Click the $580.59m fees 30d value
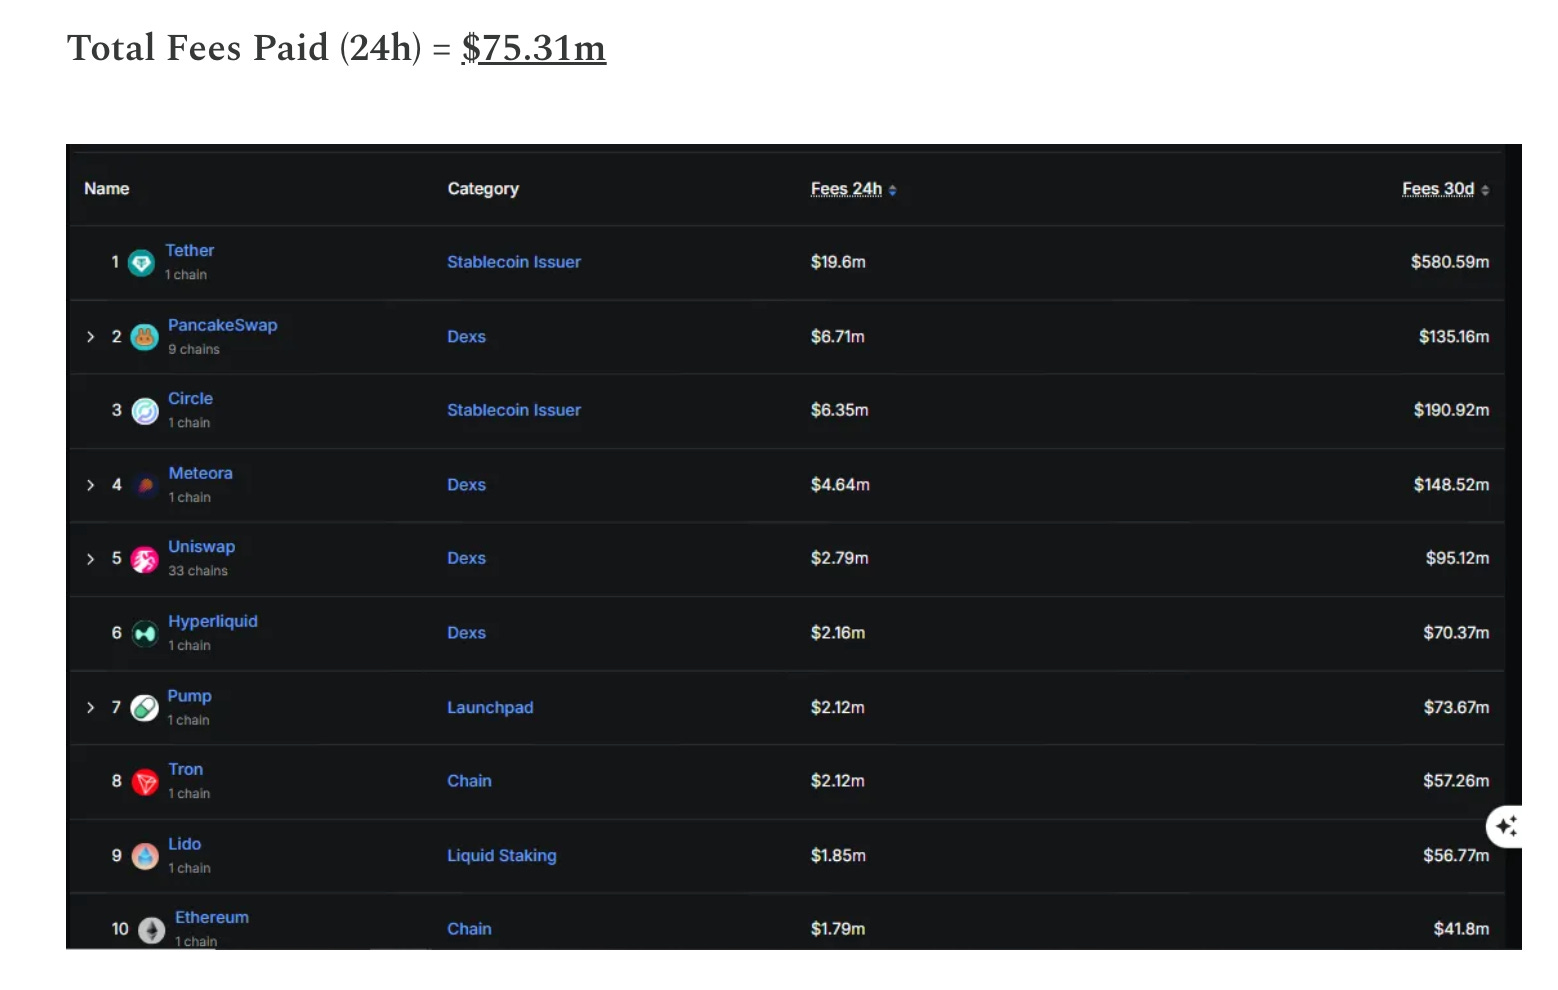 point(1450,262)
